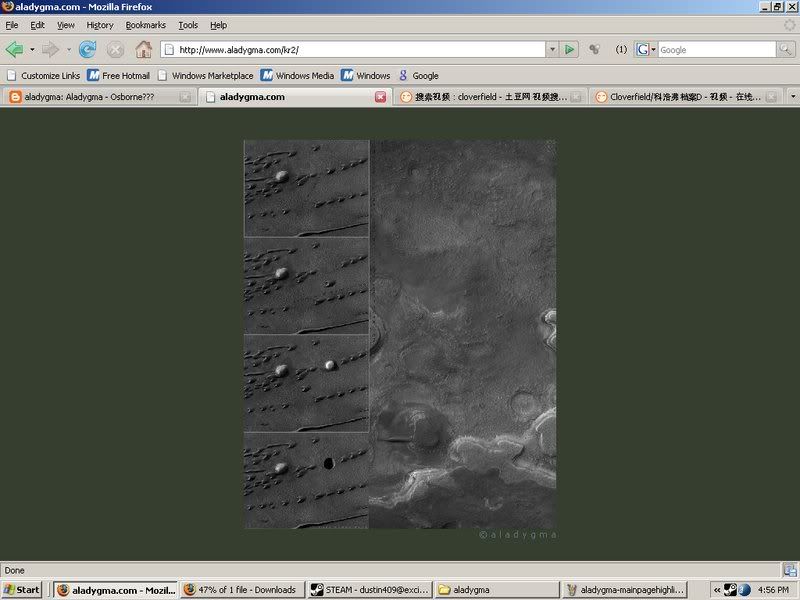Open the address bar URL dropdown
This screenshot has height=600, width=800.
coord(551,49)
